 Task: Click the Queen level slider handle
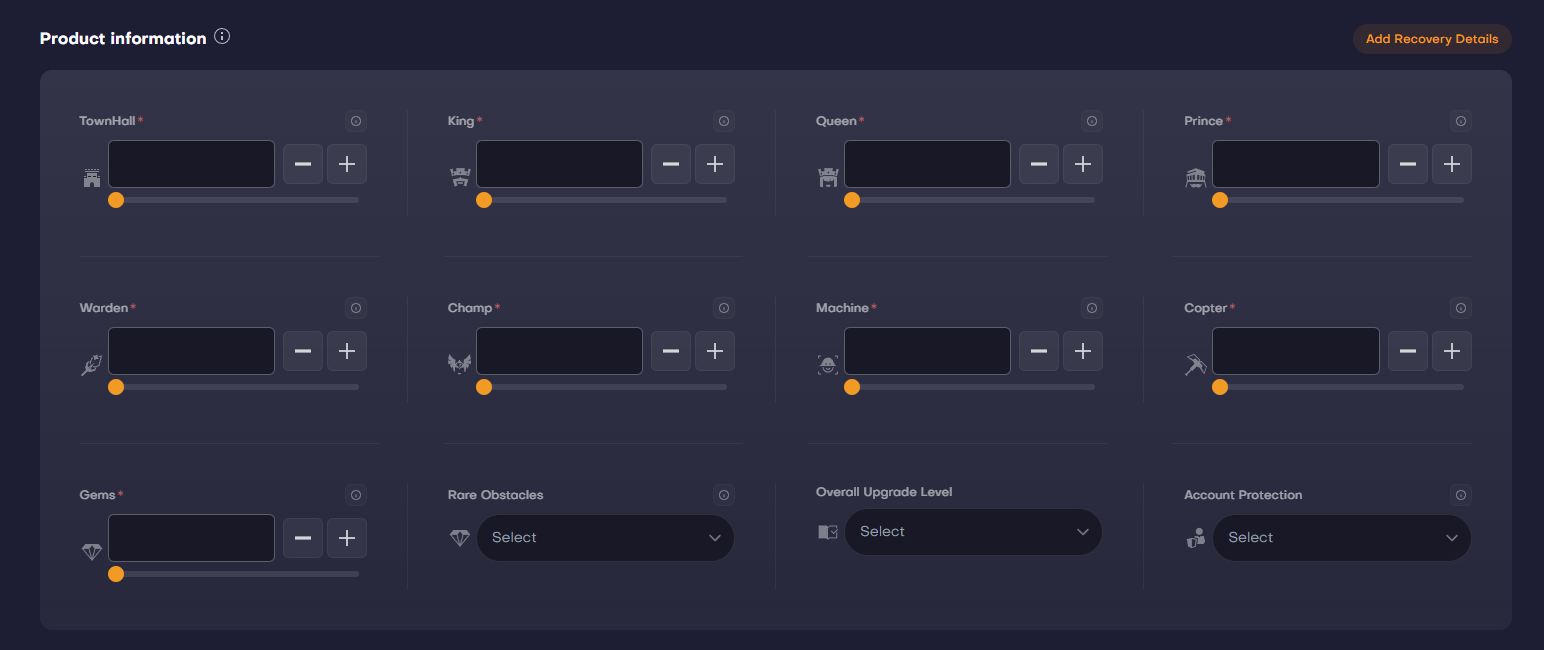coord(852,200)
